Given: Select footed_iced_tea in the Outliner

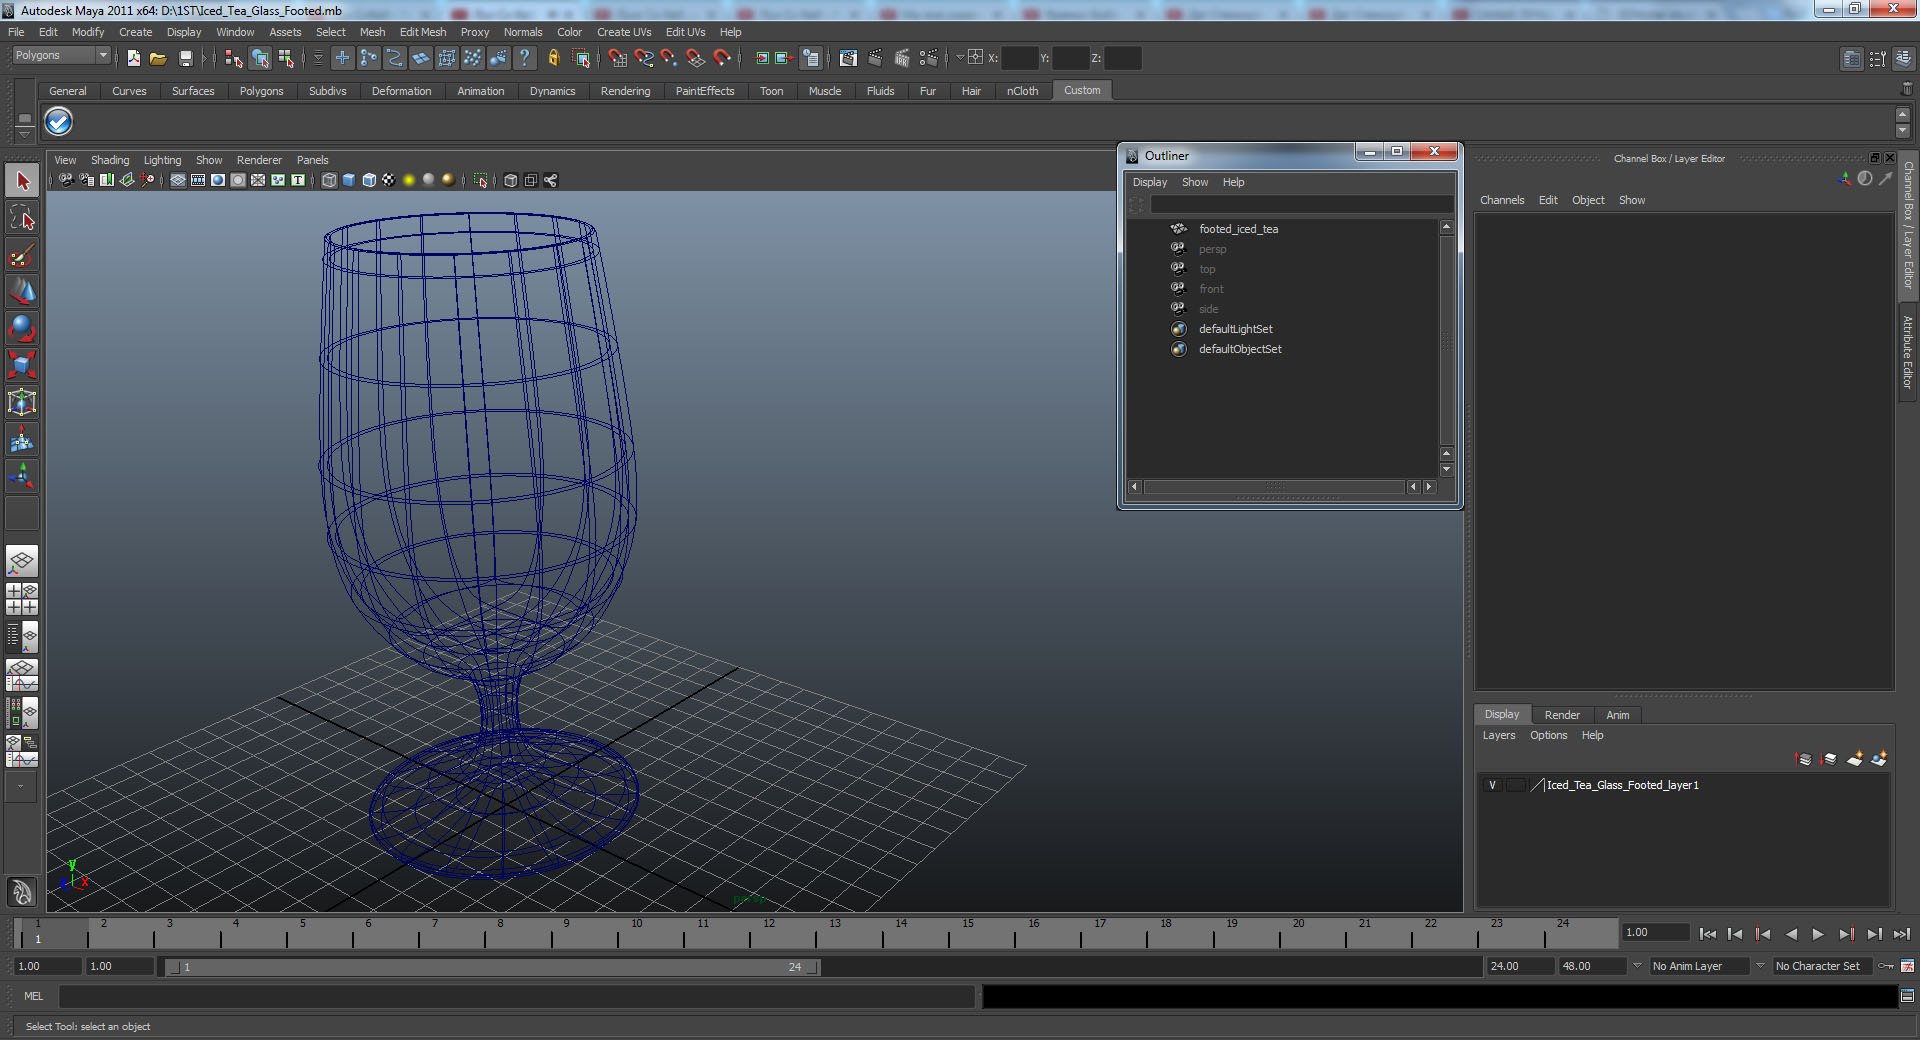Looking at the screenshot, I should click(1238, 229).
